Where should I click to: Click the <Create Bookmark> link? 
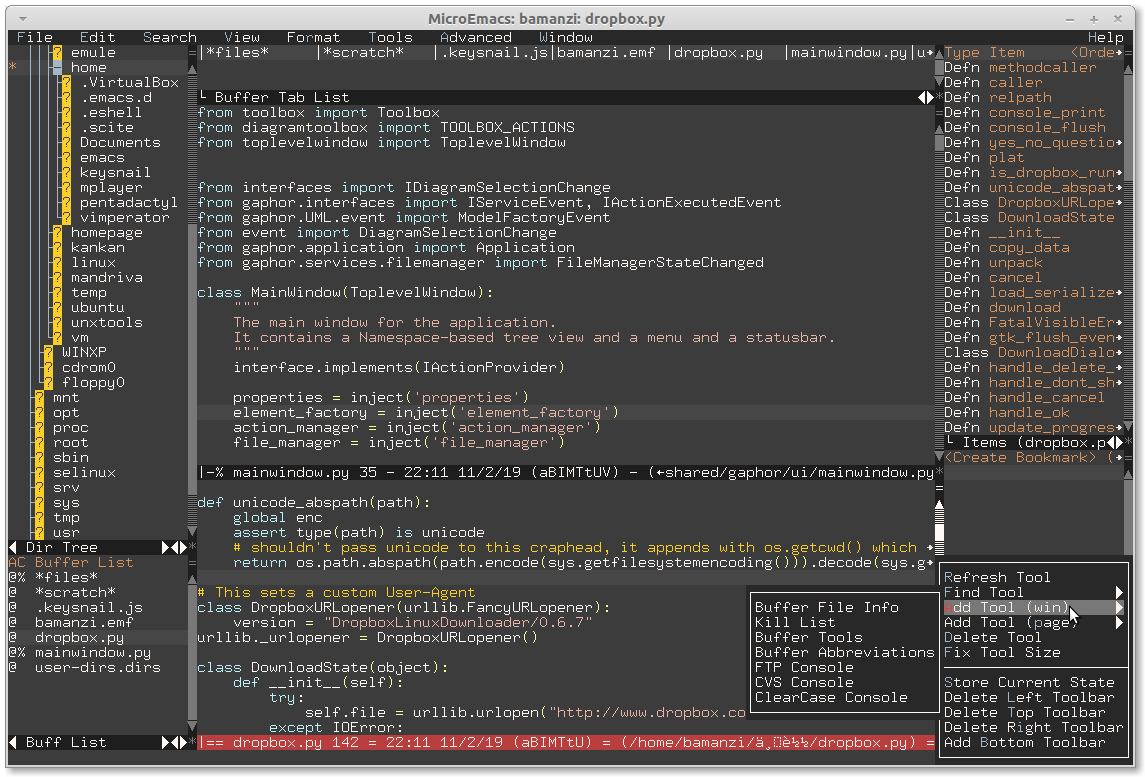point(1020,458)
